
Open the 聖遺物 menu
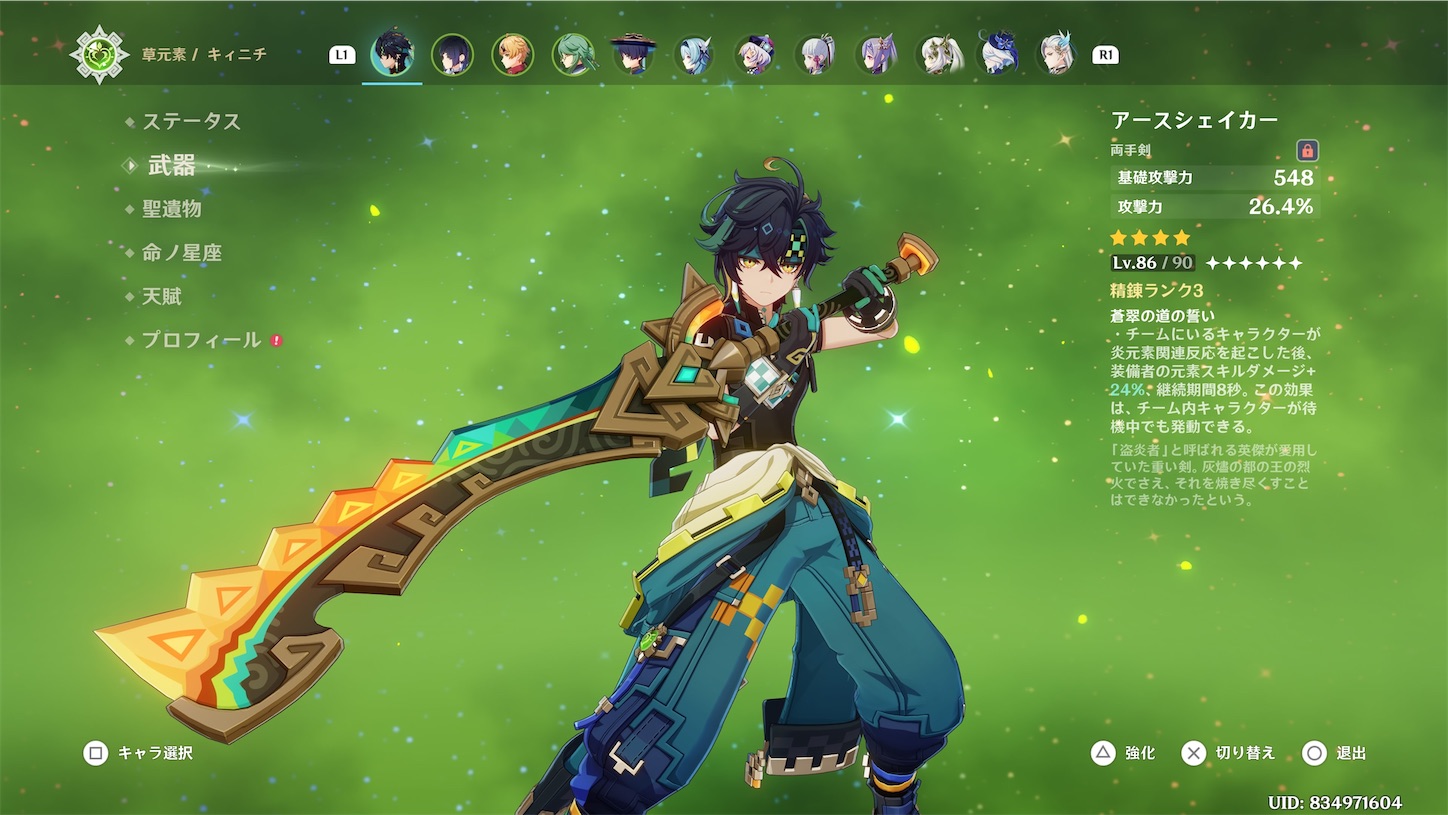coord(171,208)
